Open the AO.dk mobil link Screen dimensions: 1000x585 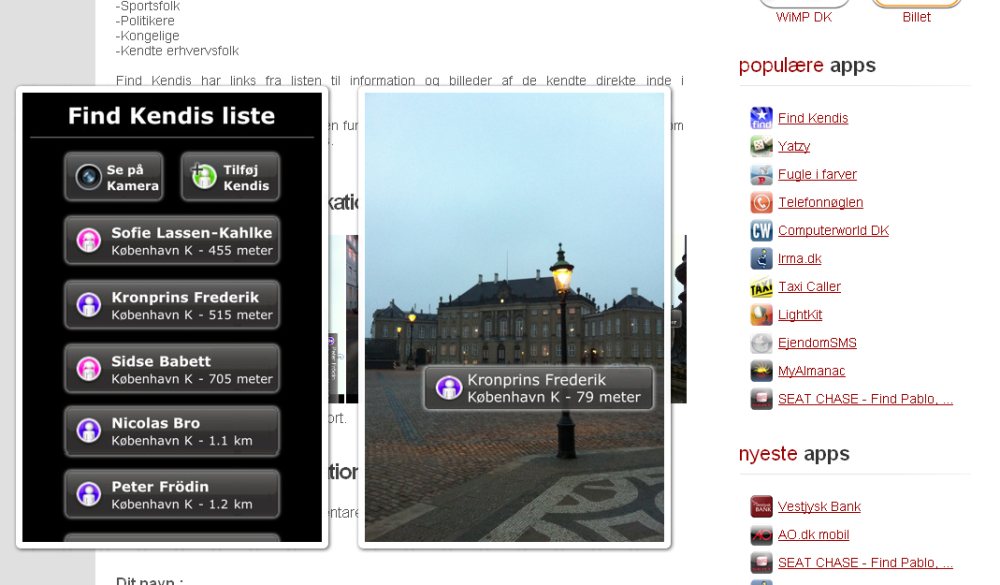(813, 535)
